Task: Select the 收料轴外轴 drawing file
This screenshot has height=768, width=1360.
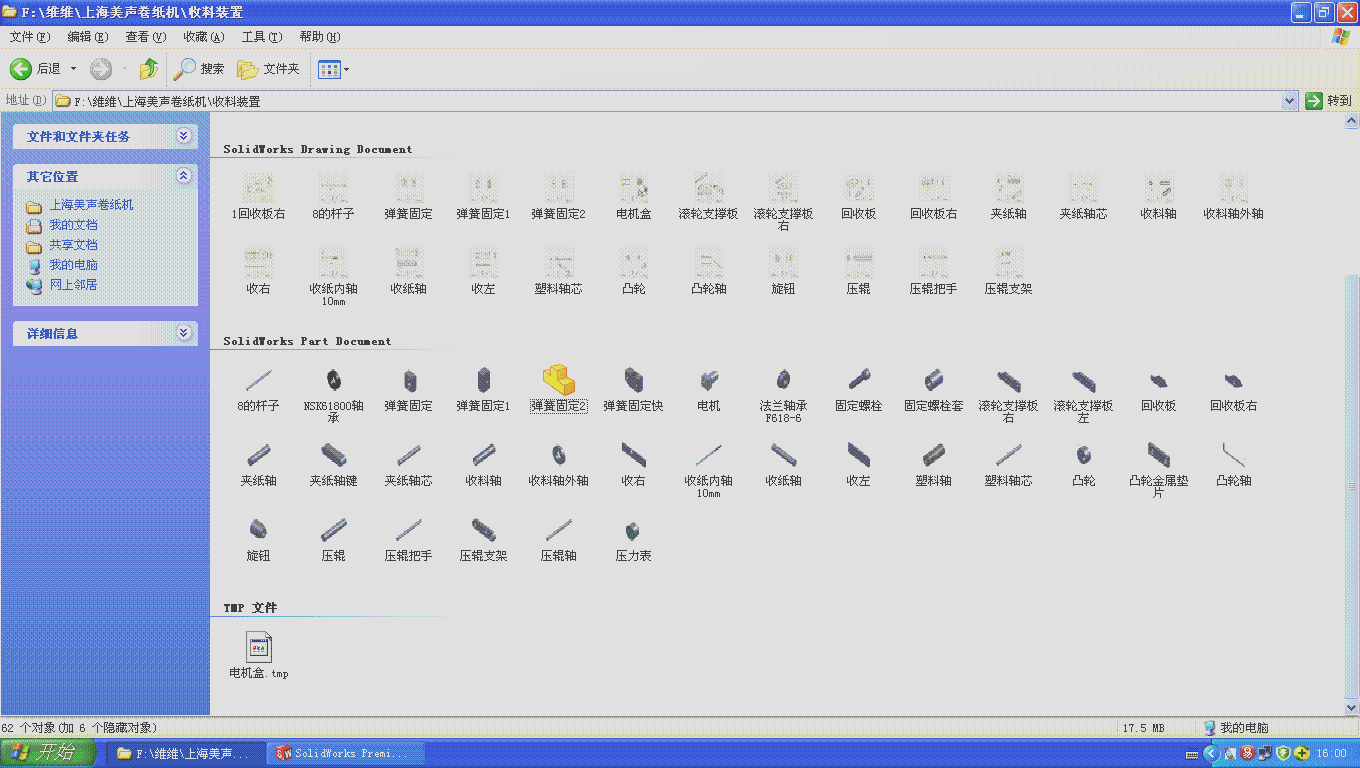Action: (x=1233, y=197)
